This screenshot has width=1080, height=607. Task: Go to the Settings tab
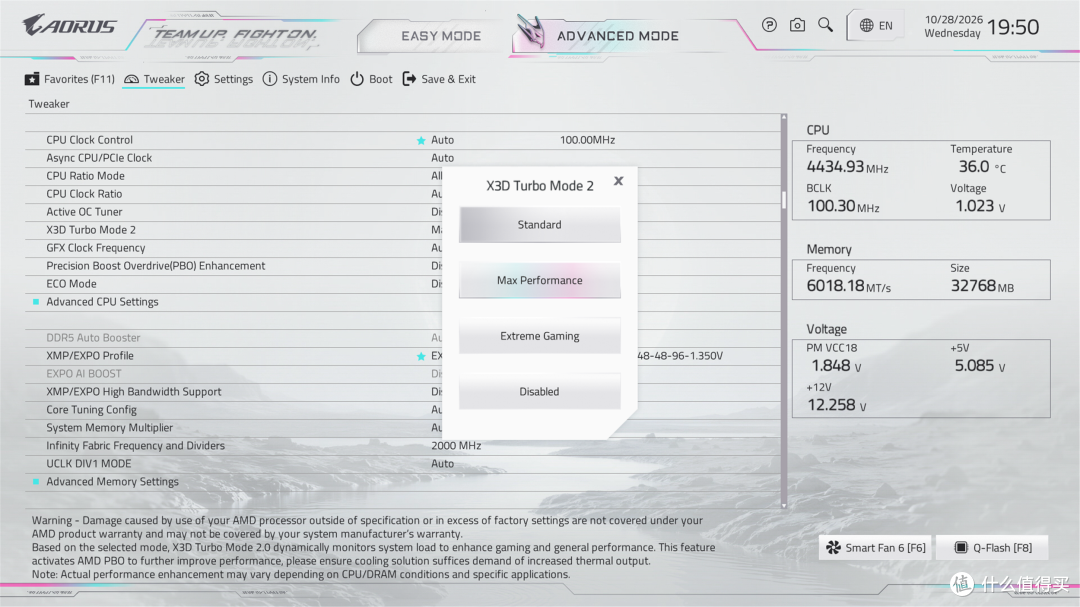[224, 79]
